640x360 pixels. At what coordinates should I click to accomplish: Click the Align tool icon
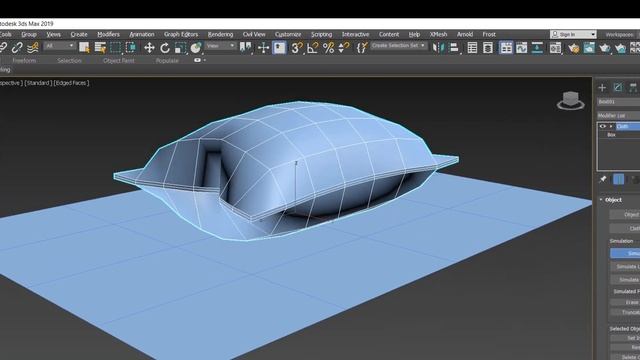tap(454, 48)
